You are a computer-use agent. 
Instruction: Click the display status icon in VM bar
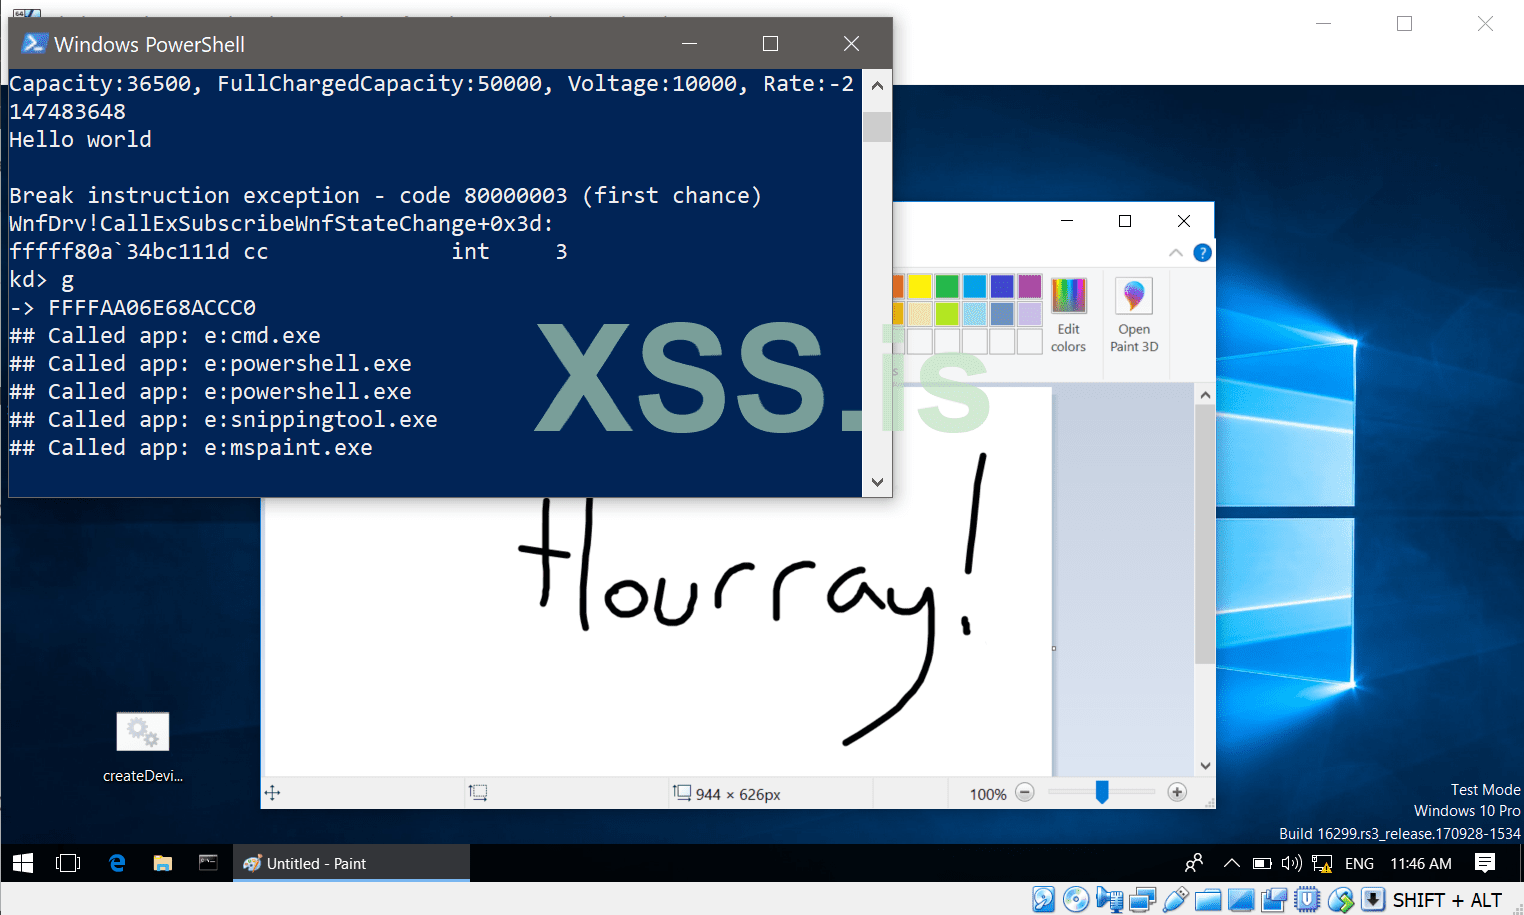tap(1241, 899)
